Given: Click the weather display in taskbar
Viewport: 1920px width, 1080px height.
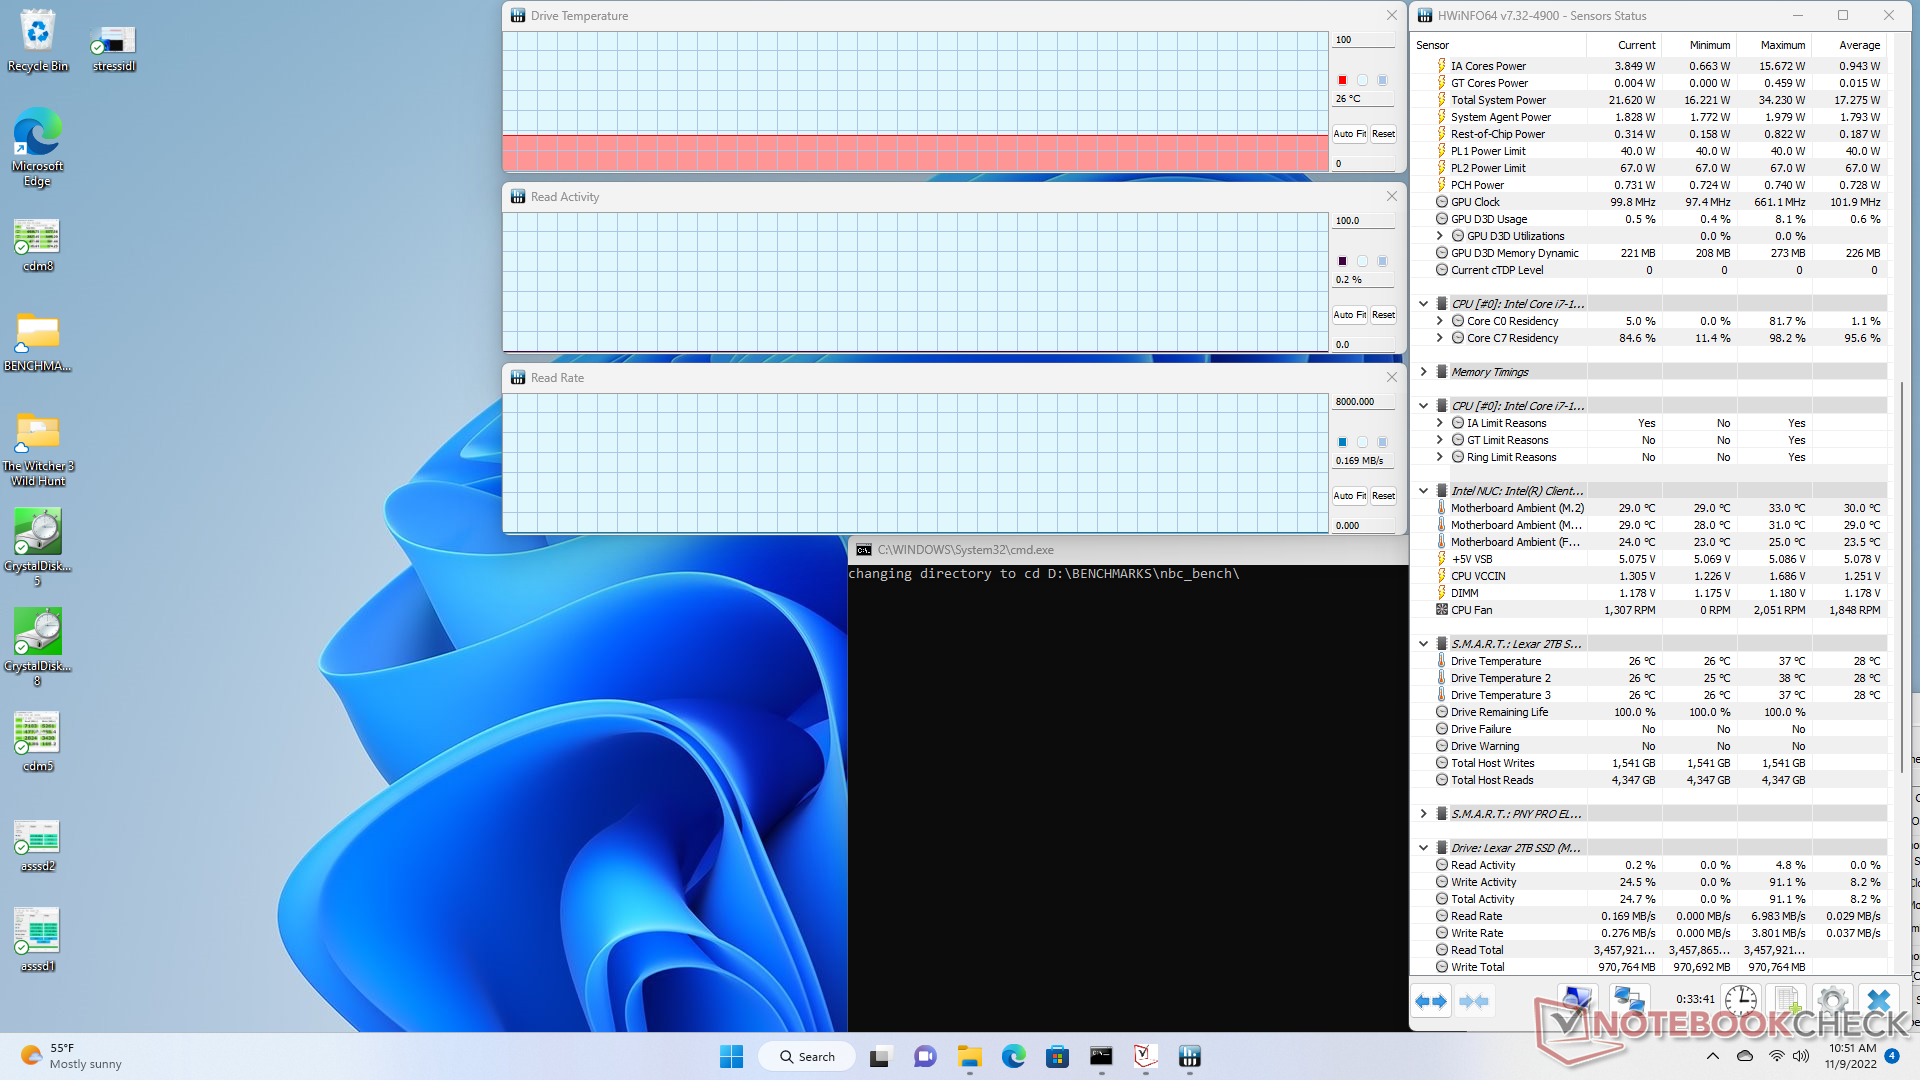Looking at the screenshot, I should 74,1055.
